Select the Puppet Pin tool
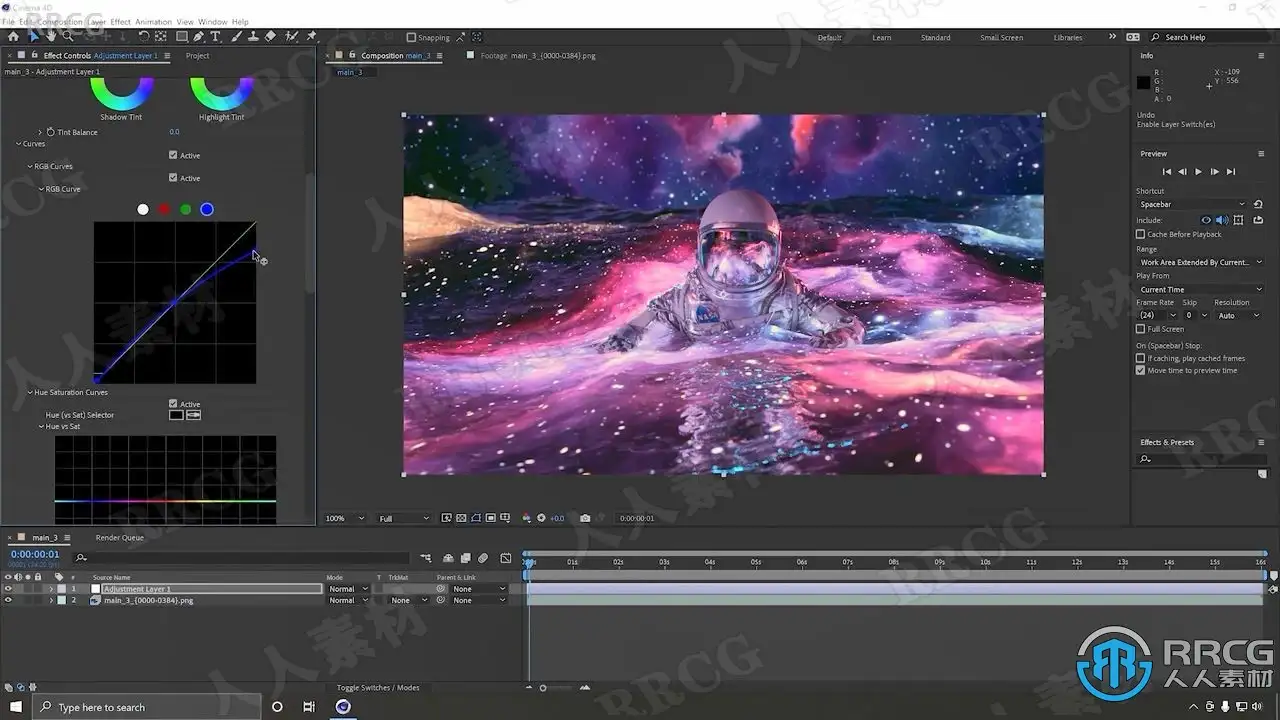This screenshot has width=1280, height=720. point(311,37)
